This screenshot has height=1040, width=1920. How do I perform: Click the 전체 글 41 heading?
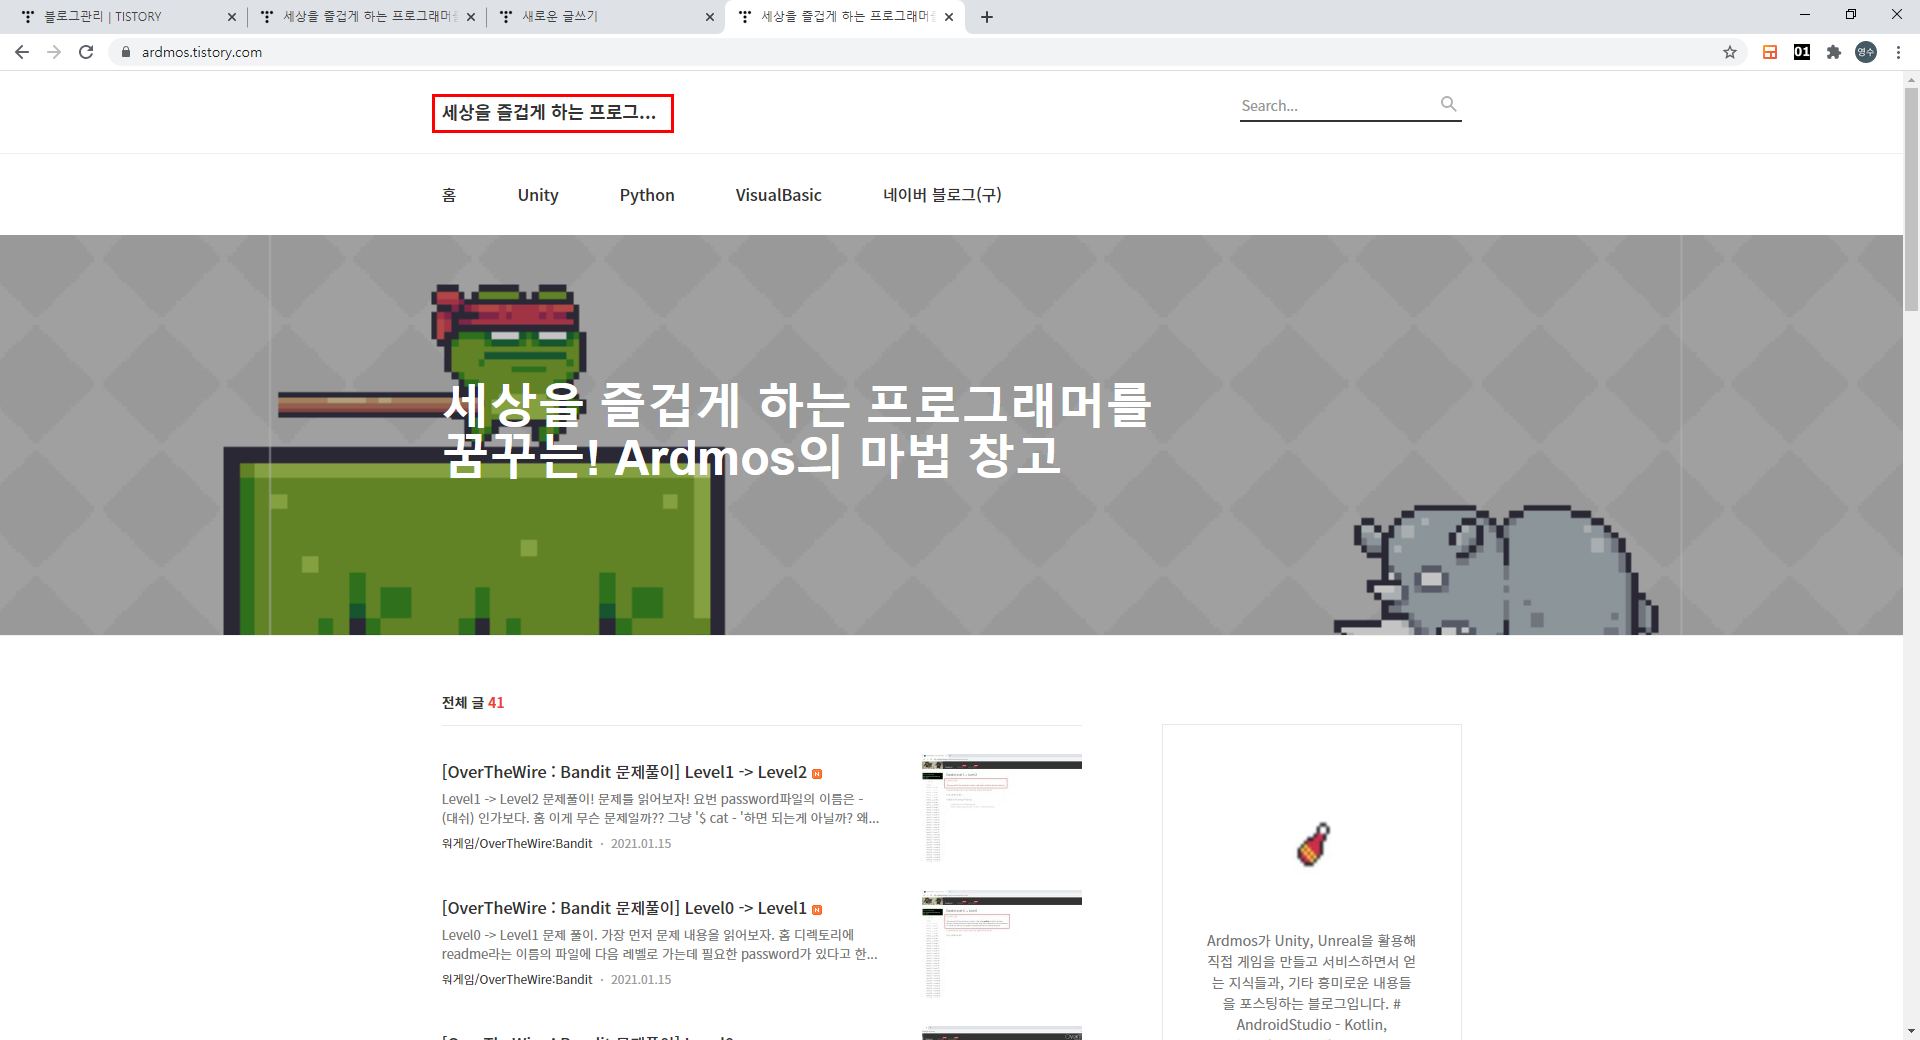[473, 703]
